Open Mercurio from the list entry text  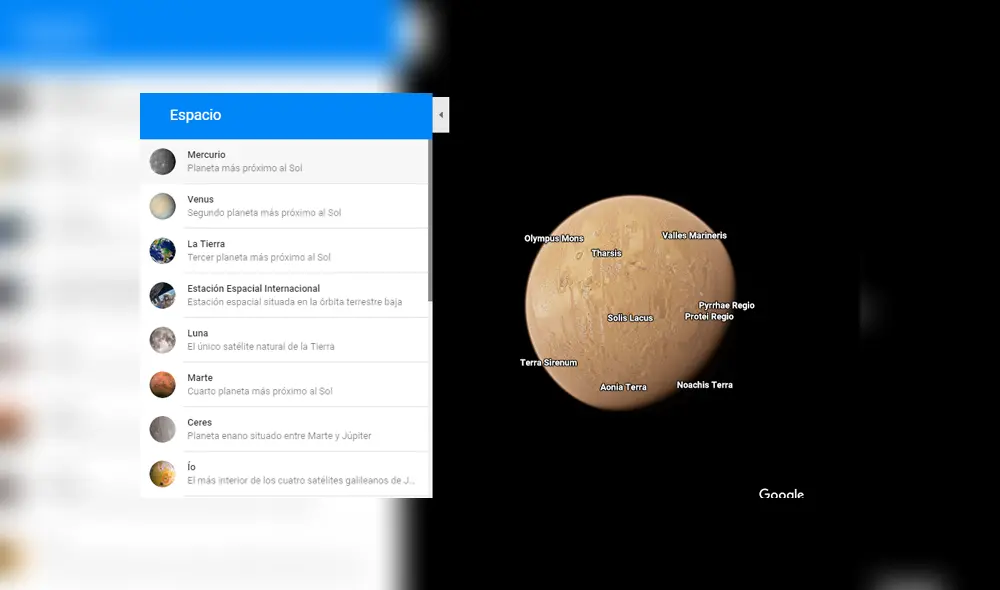(206, 154)
